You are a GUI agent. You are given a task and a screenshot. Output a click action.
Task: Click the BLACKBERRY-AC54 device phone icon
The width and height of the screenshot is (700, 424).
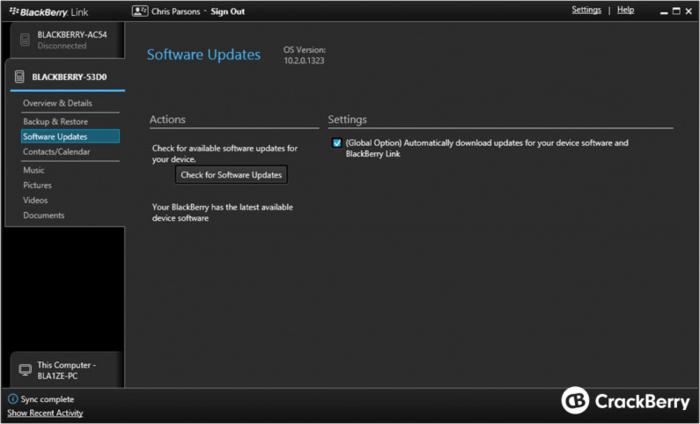click(x=25, y=40)
